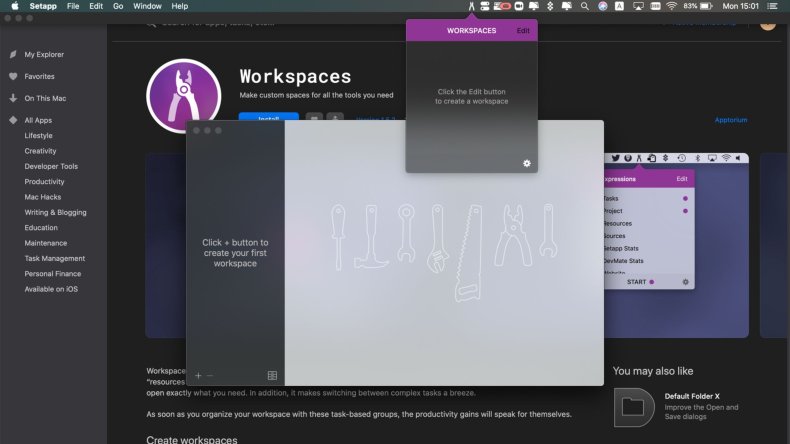This screenshot has width=790, height=444.
Task: Install the Workspaces app
Action: (269, 117)
